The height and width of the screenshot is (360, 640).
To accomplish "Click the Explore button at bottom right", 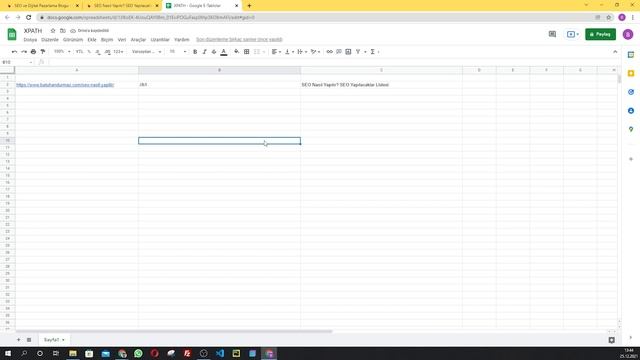I will 611,340.
